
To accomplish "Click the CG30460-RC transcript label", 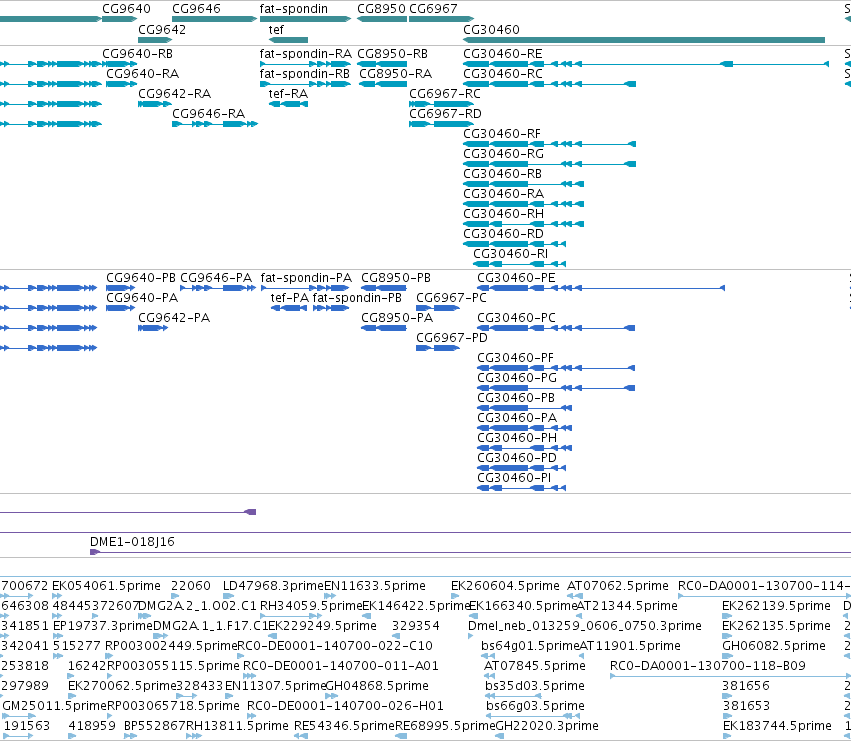I will tap(503, 73).
